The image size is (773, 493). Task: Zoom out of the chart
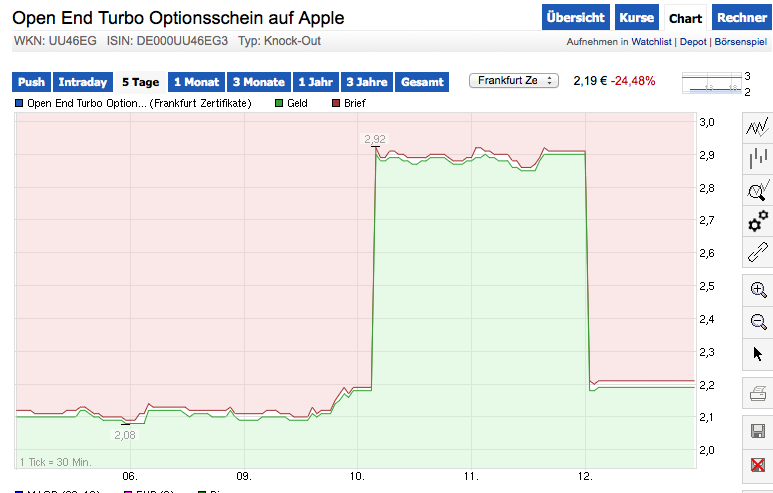(757, 321)
